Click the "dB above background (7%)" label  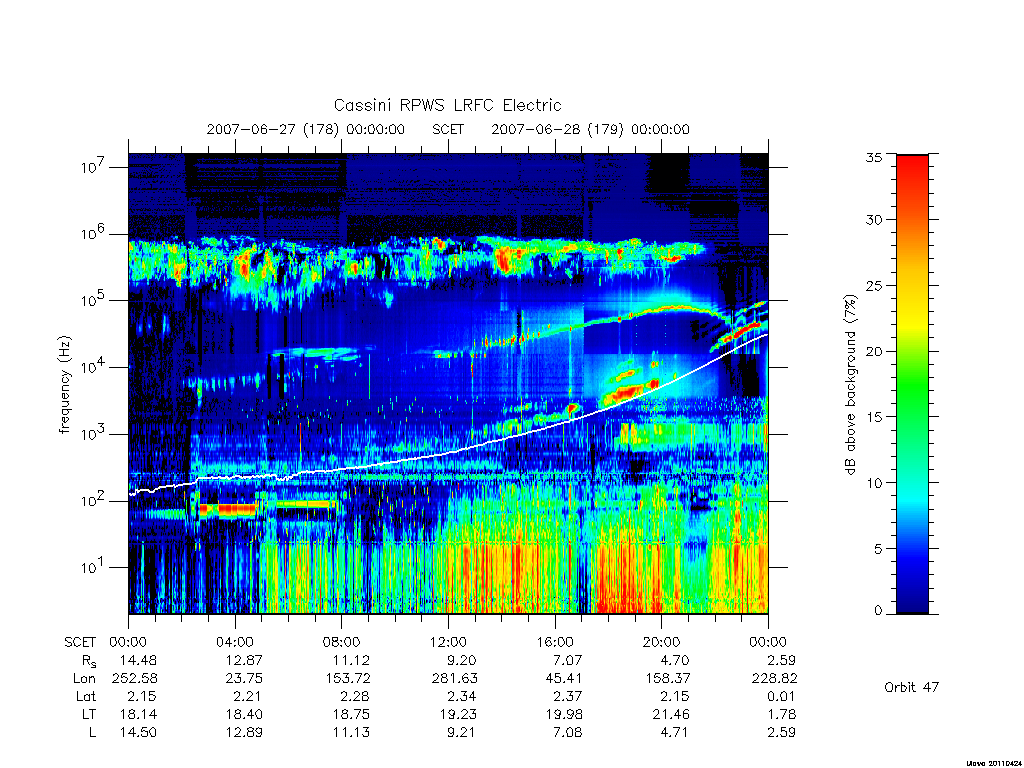click(850, 385)
